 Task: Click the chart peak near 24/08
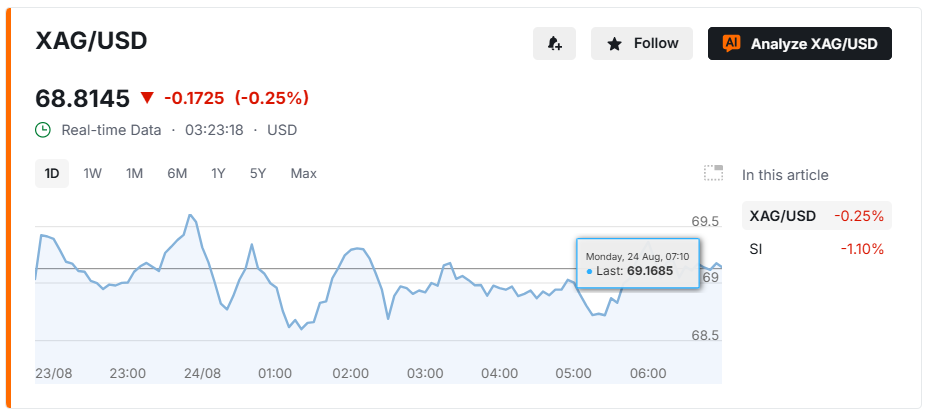[190, 215]
